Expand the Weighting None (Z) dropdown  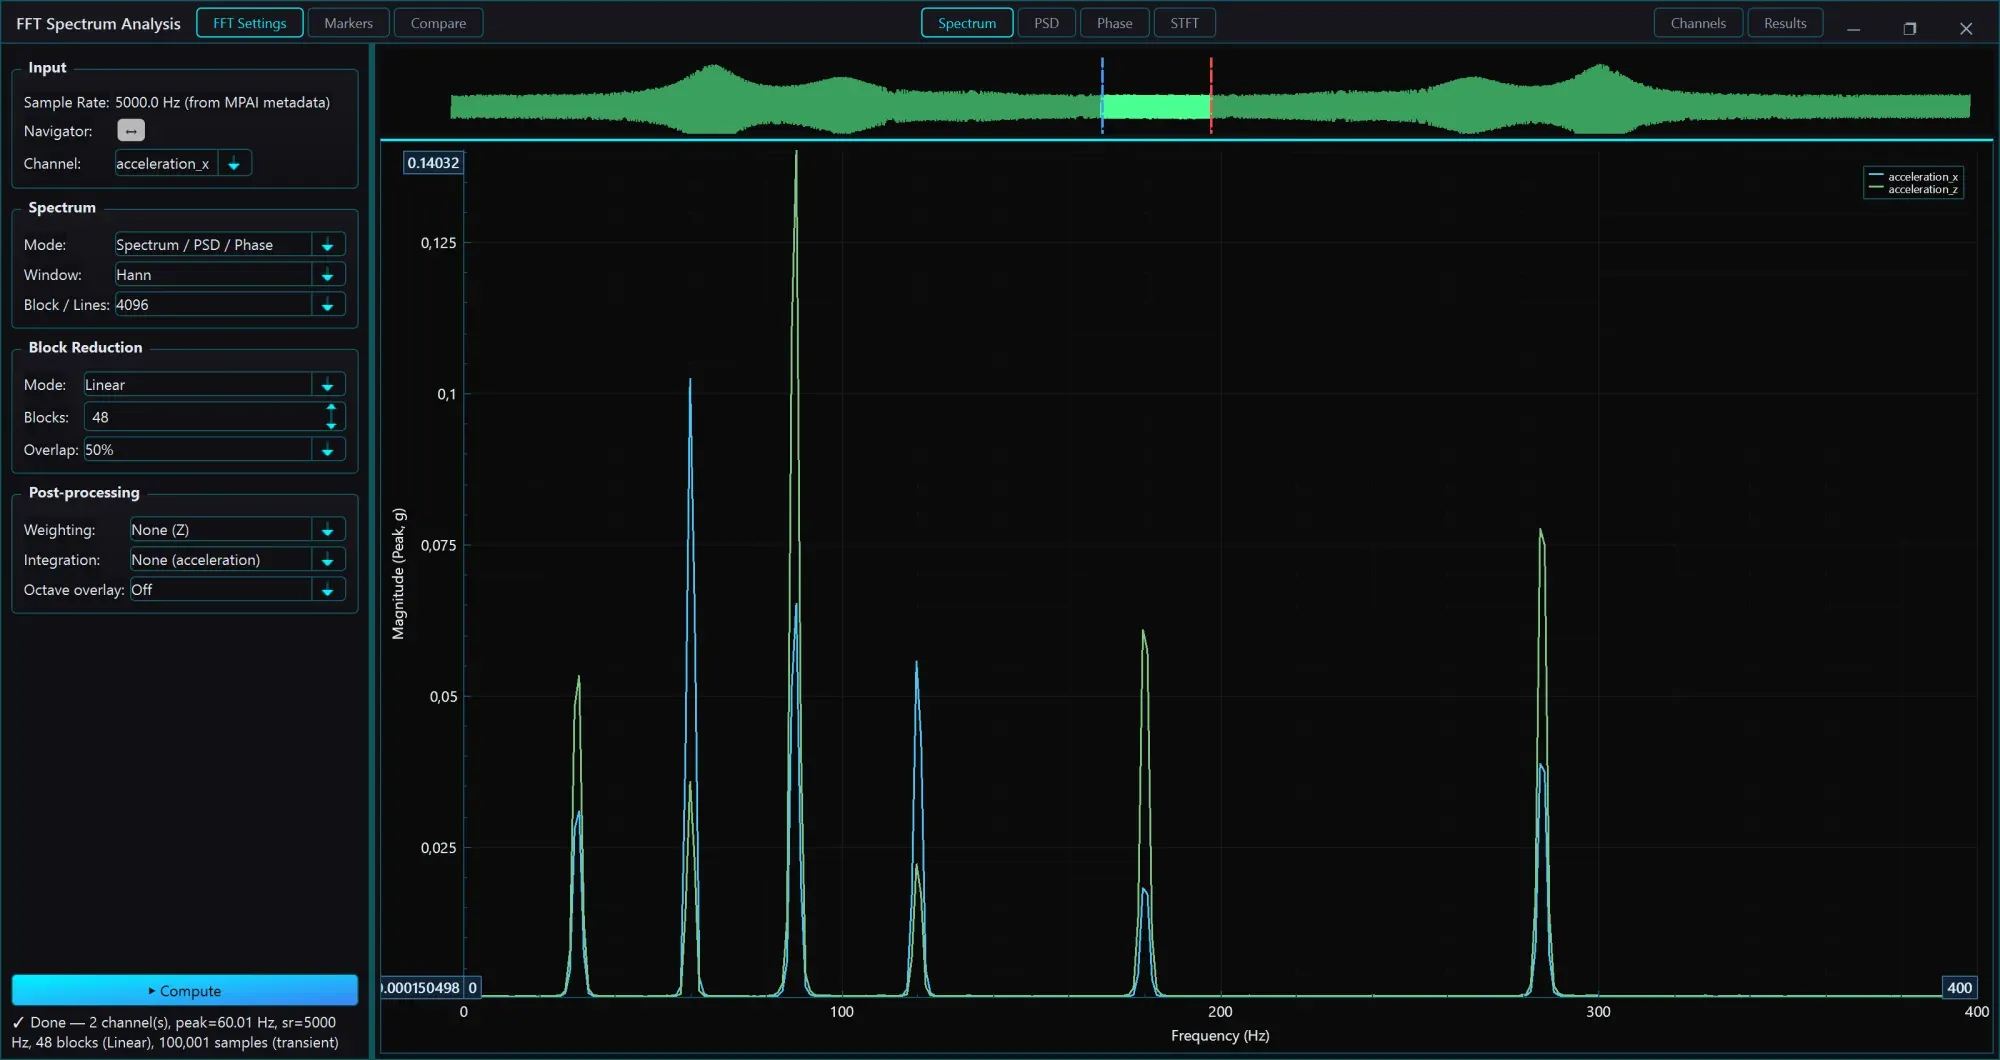click(238, 530)
